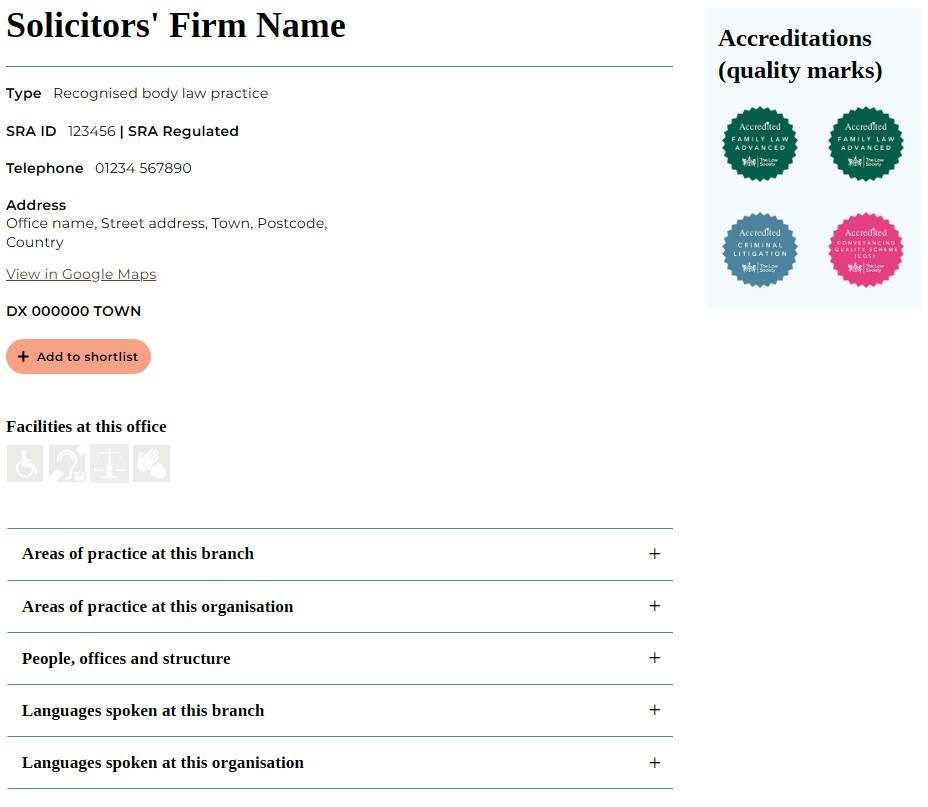Select the Criminal Litigation accreditation badge
Screen dimensions: 928x807
760,250
